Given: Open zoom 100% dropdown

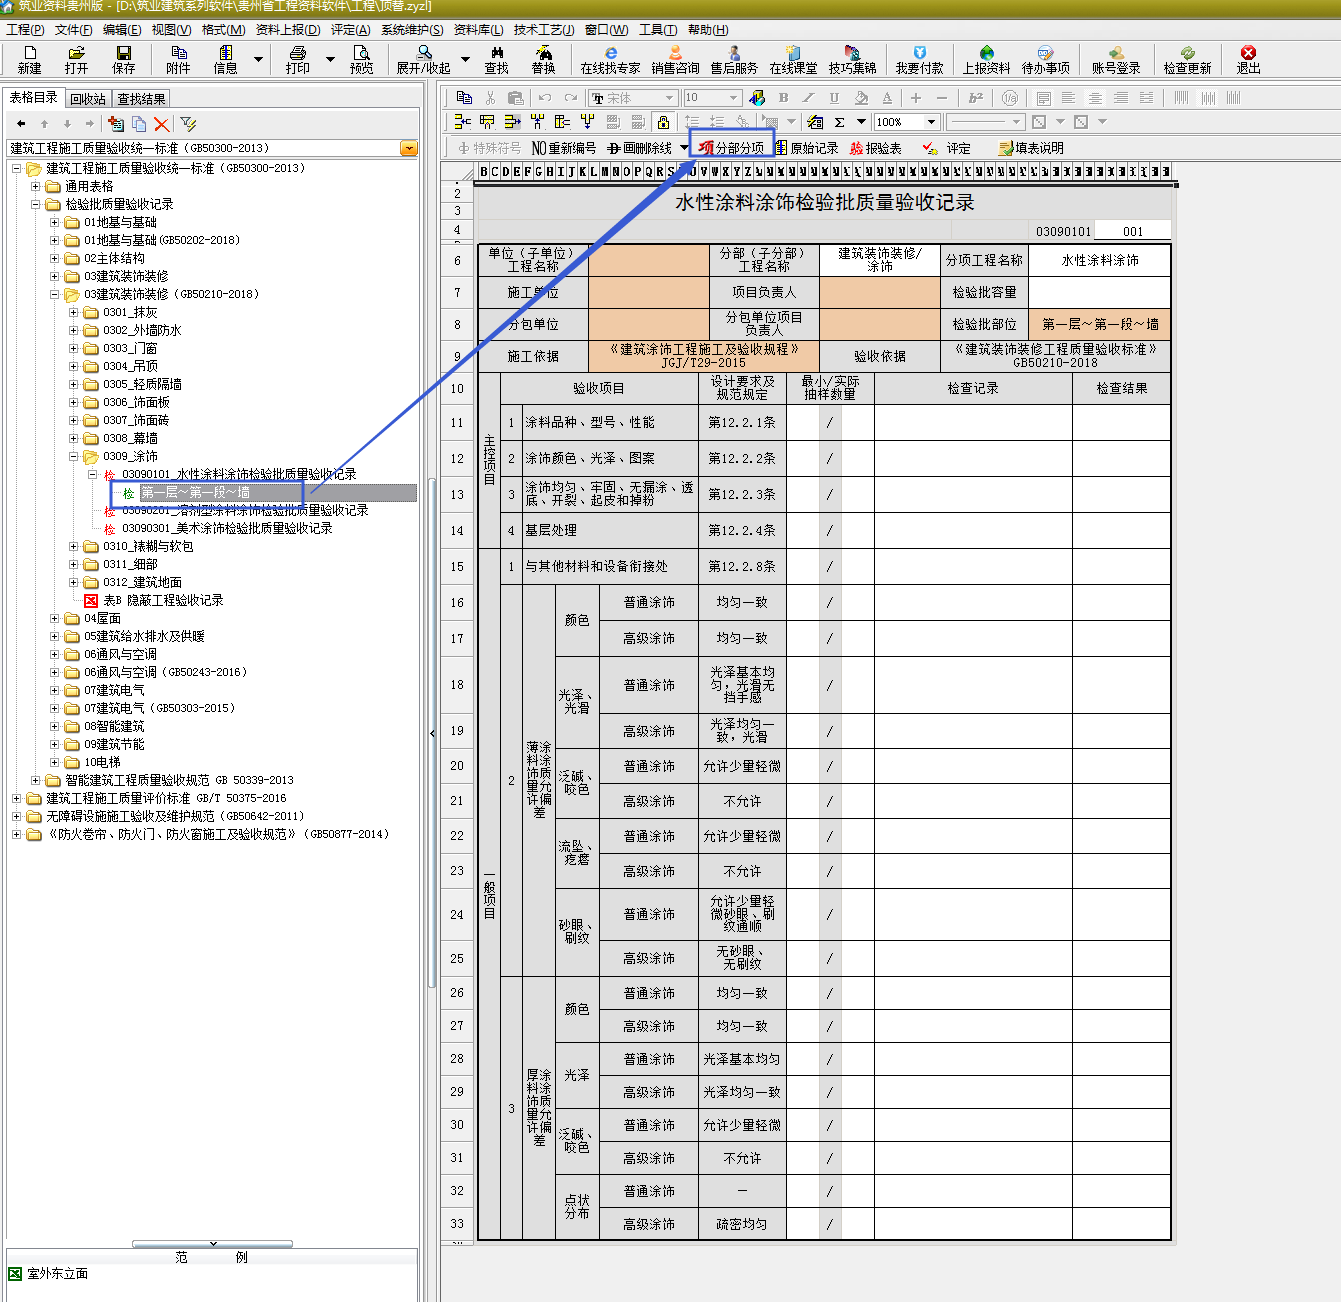Looking at the screenshot, I should click(931, 122).
